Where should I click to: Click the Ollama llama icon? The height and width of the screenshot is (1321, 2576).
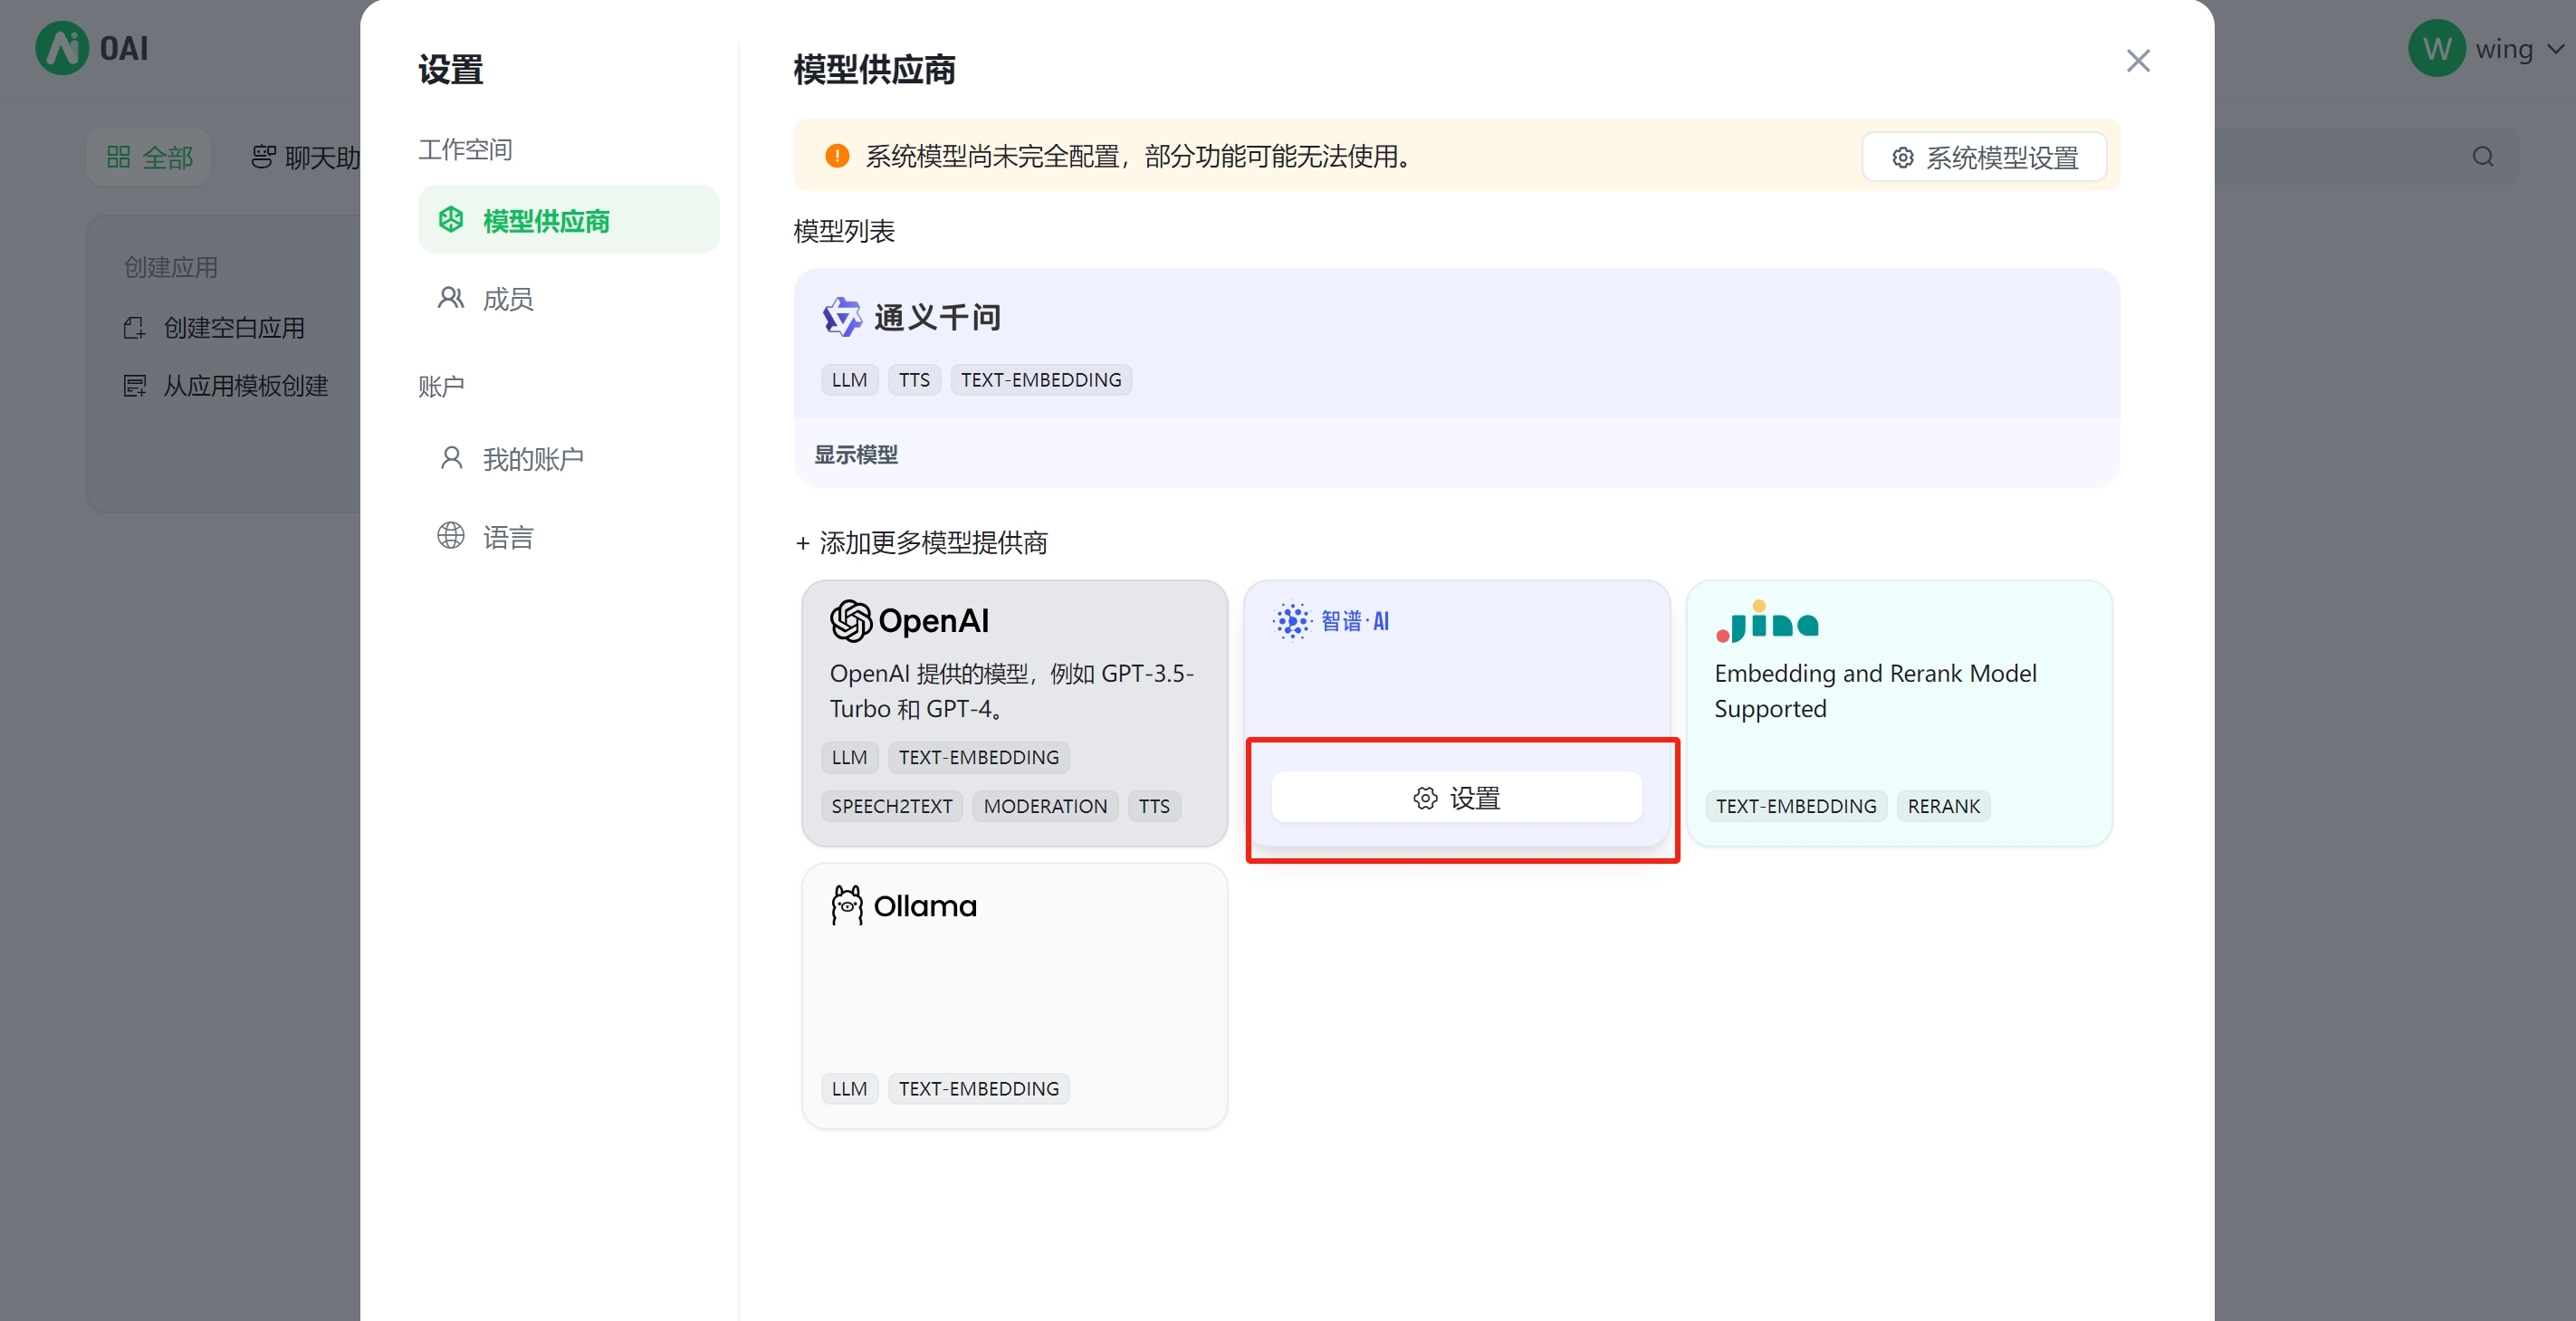pos(847,905)
